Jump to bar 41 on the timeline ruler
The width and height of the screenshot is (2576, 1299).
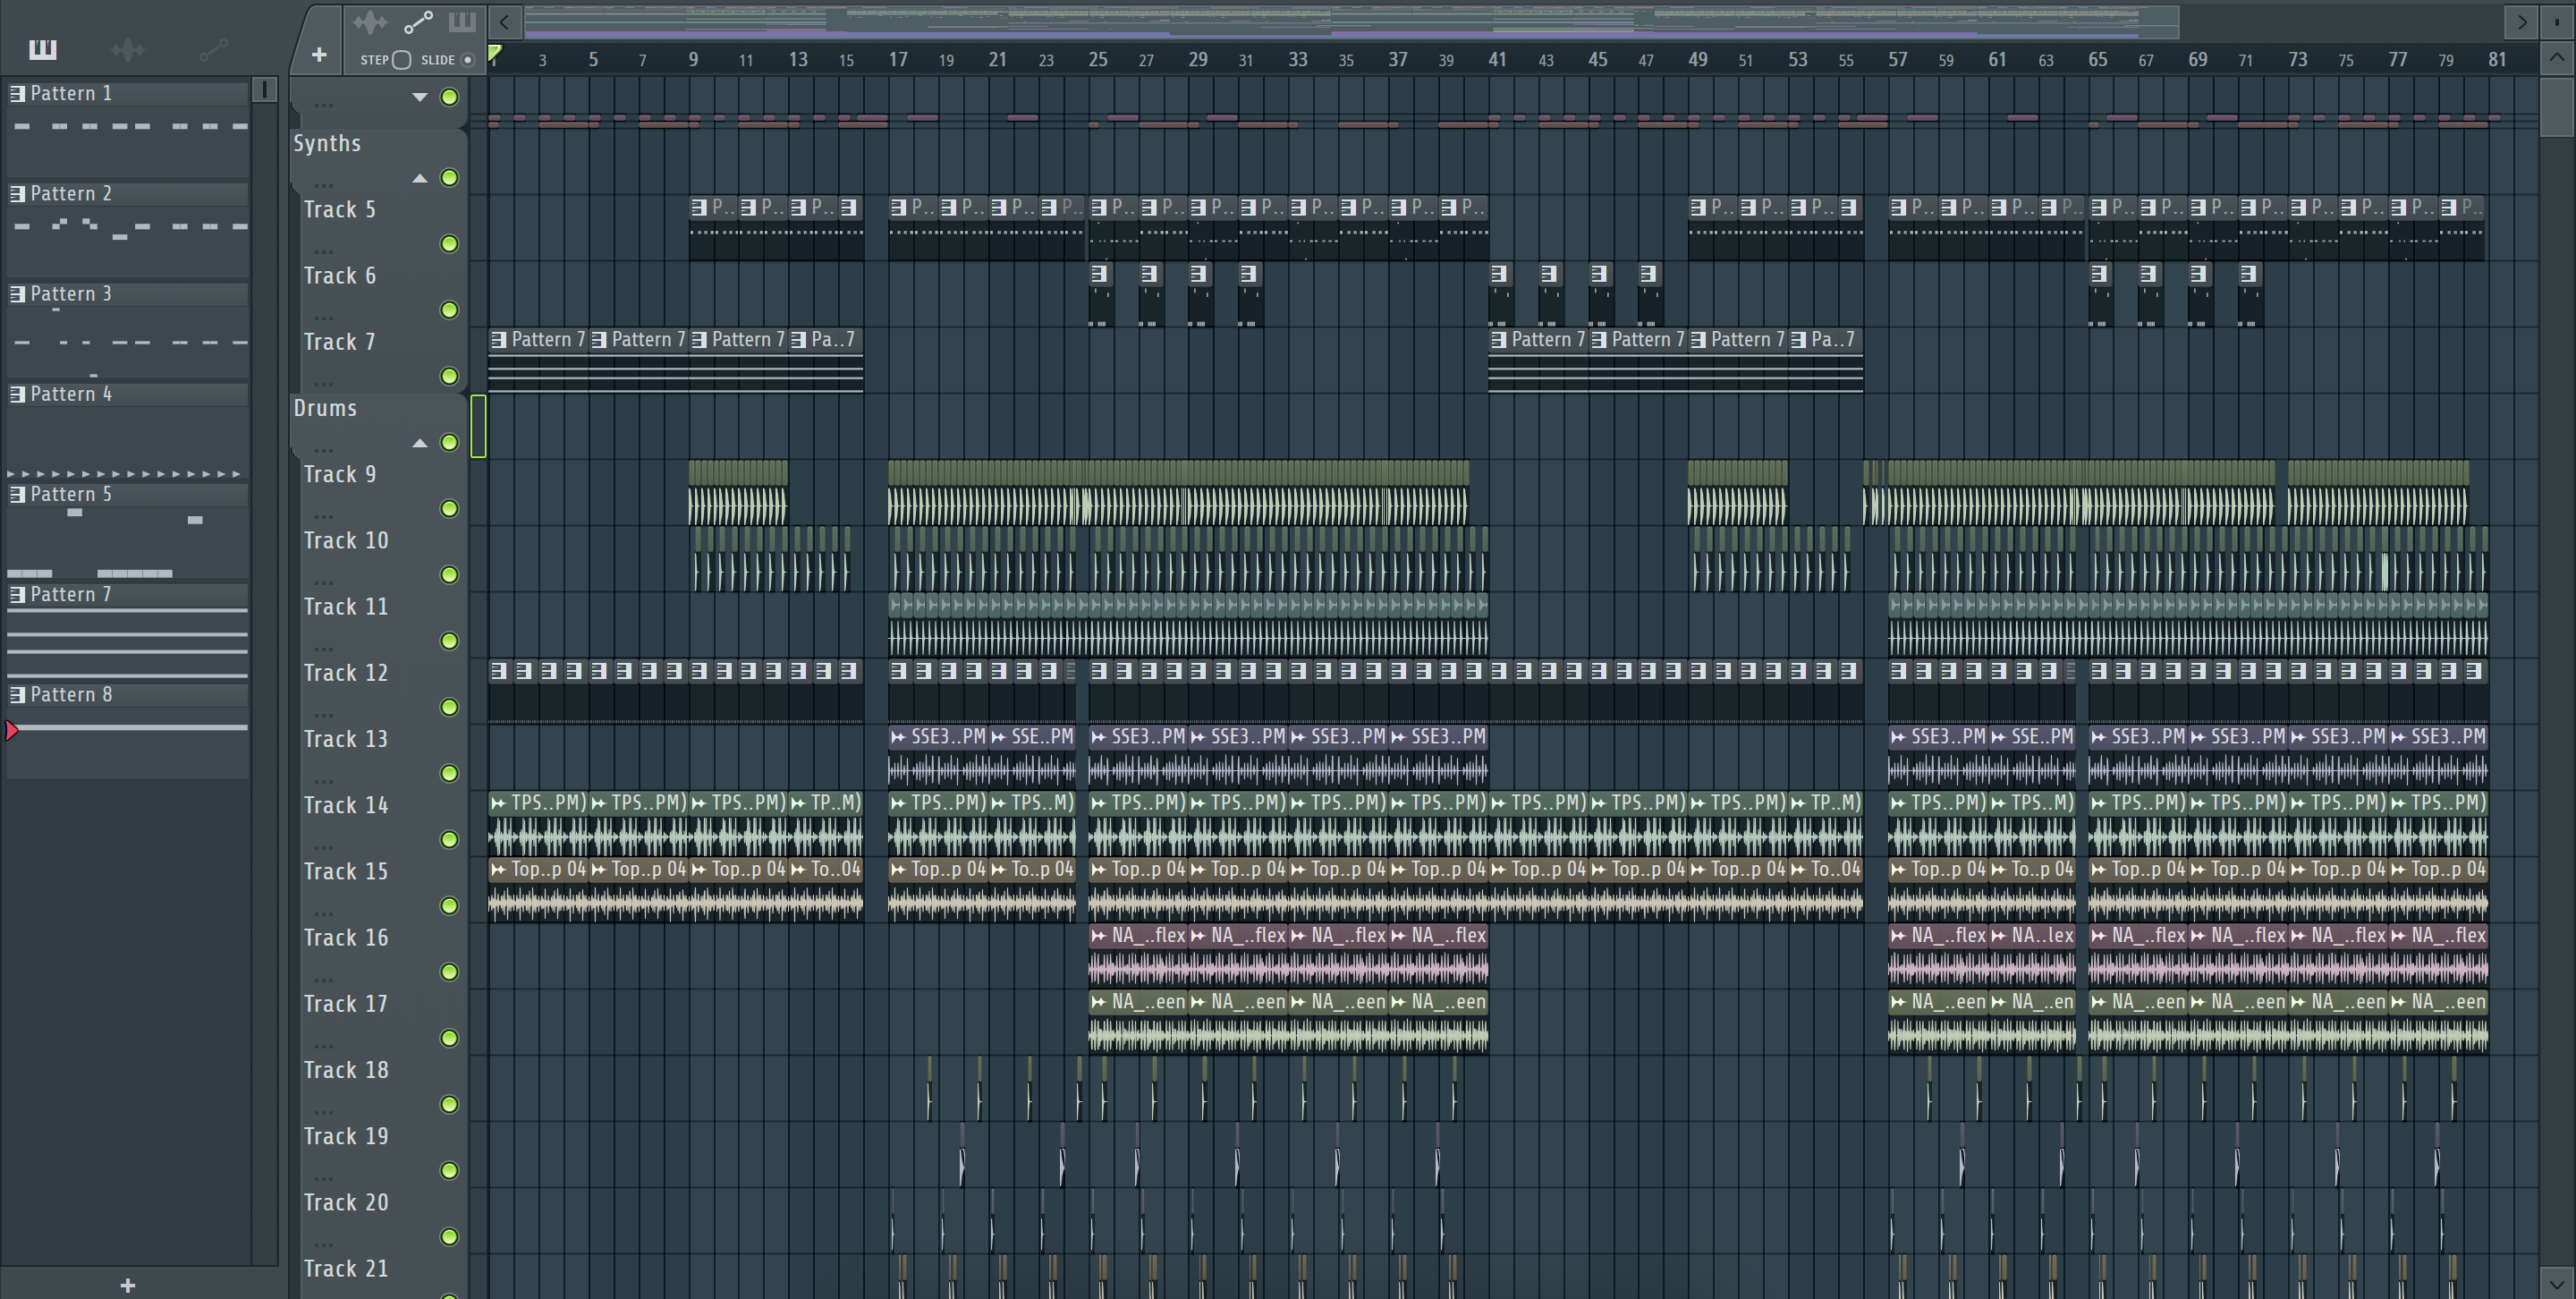tap(1497, 60)
